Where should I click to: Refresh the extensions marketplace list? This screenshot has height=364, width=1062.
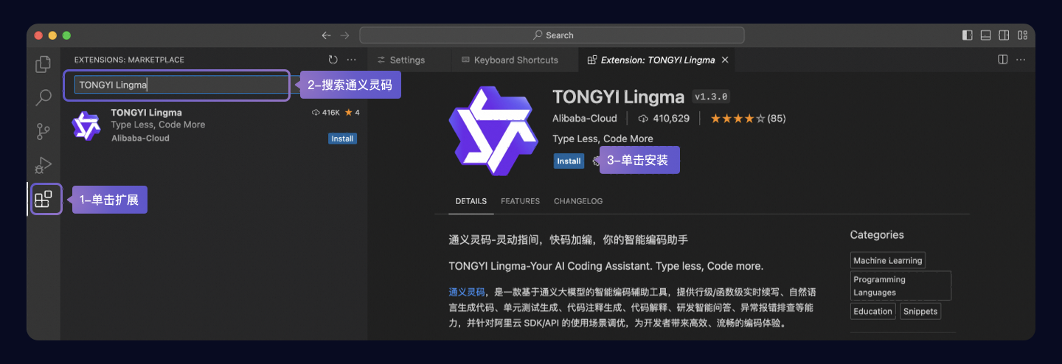[x=333, y=60]
